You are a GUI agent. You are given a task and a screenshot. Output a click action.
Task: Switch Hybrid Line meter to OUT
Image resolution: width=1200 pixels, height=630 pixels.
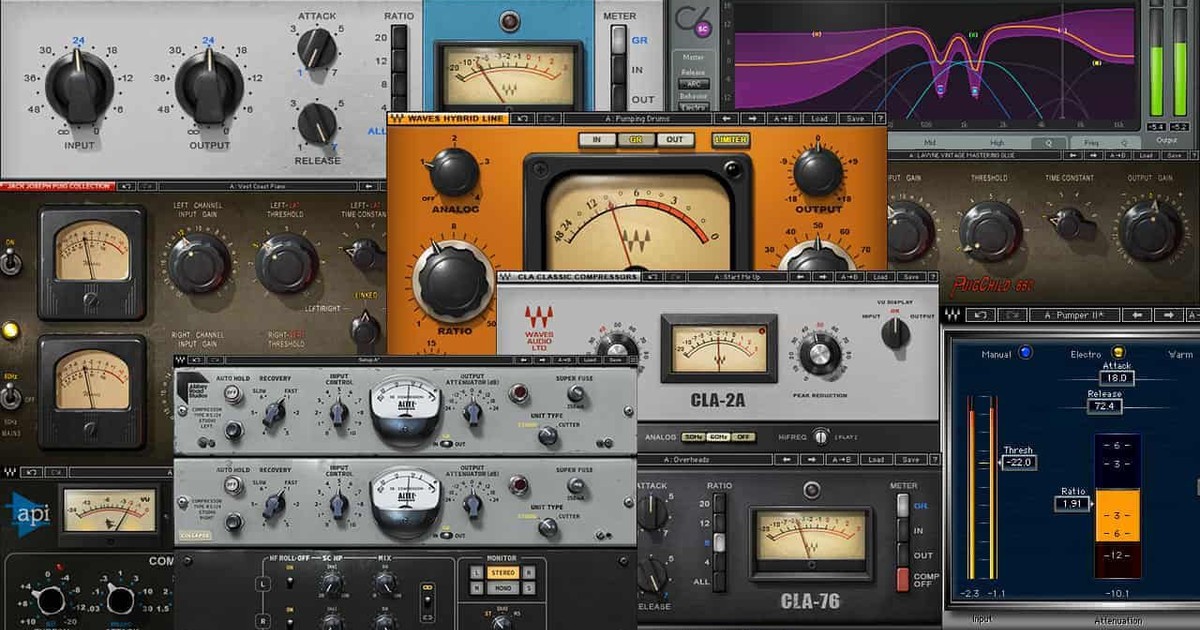point(675,140)
